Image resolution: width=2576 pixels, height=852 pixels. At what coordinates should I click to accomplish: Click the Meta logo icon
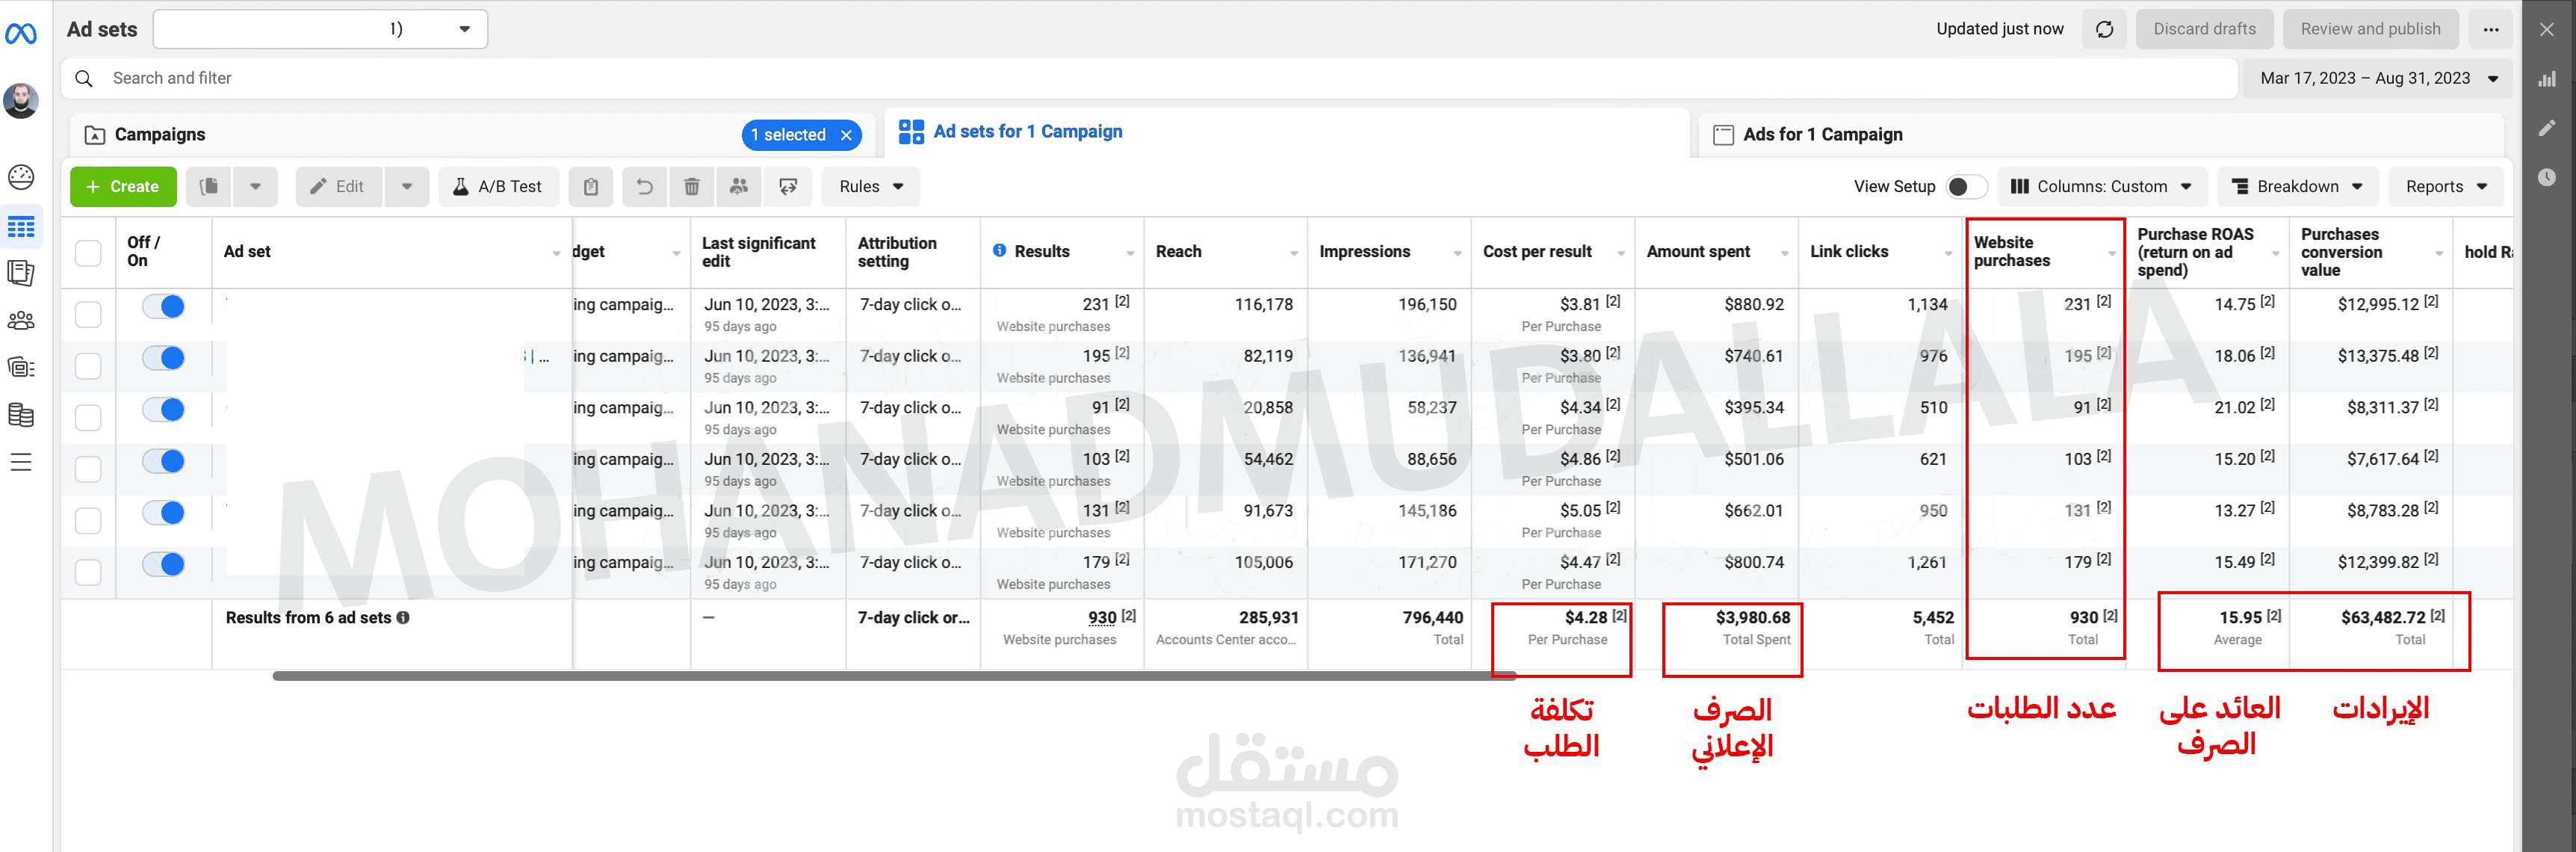21,34
